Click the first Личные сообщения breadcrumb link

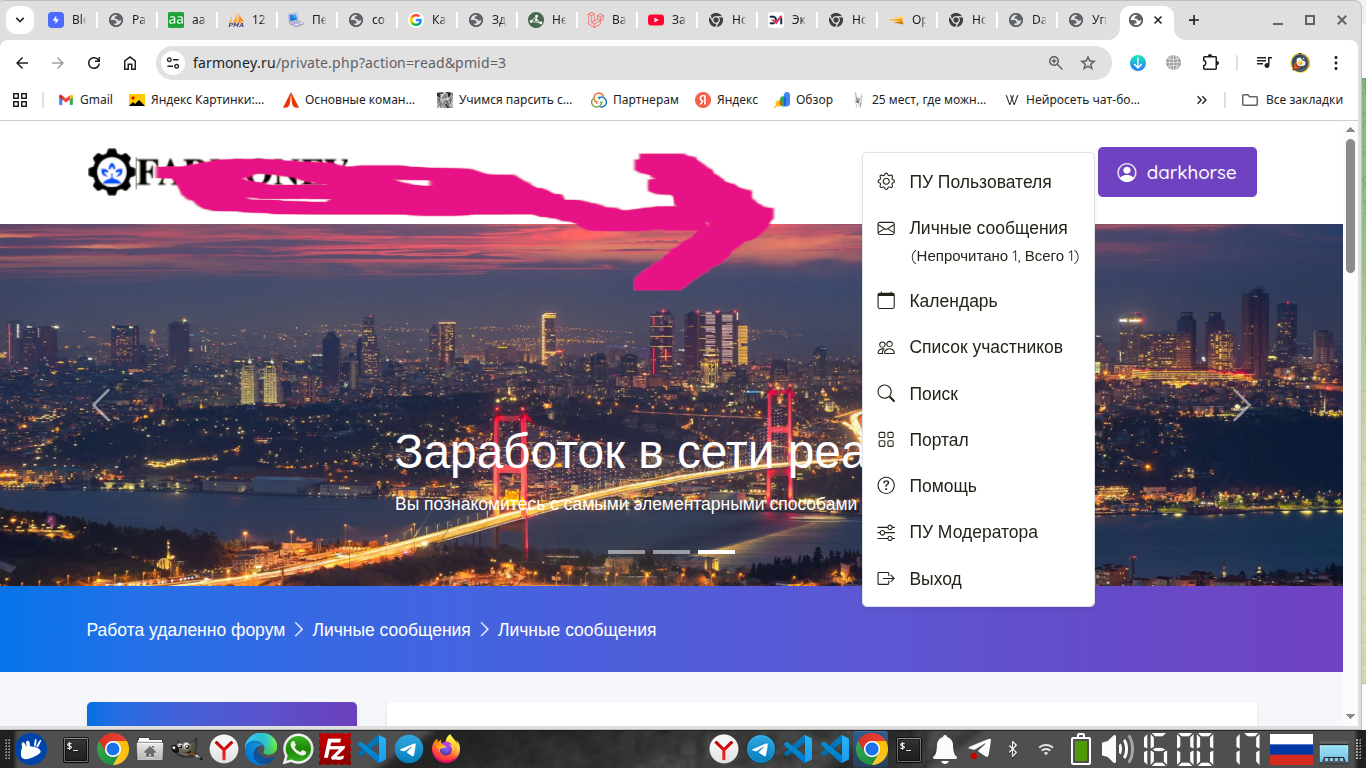click(391, 630)
